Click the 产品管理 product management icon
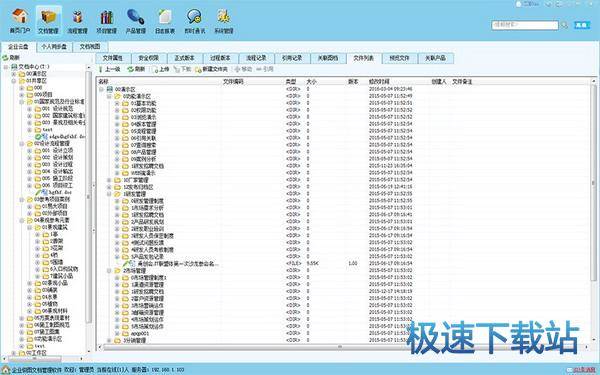600x375 pixels. 135,21
